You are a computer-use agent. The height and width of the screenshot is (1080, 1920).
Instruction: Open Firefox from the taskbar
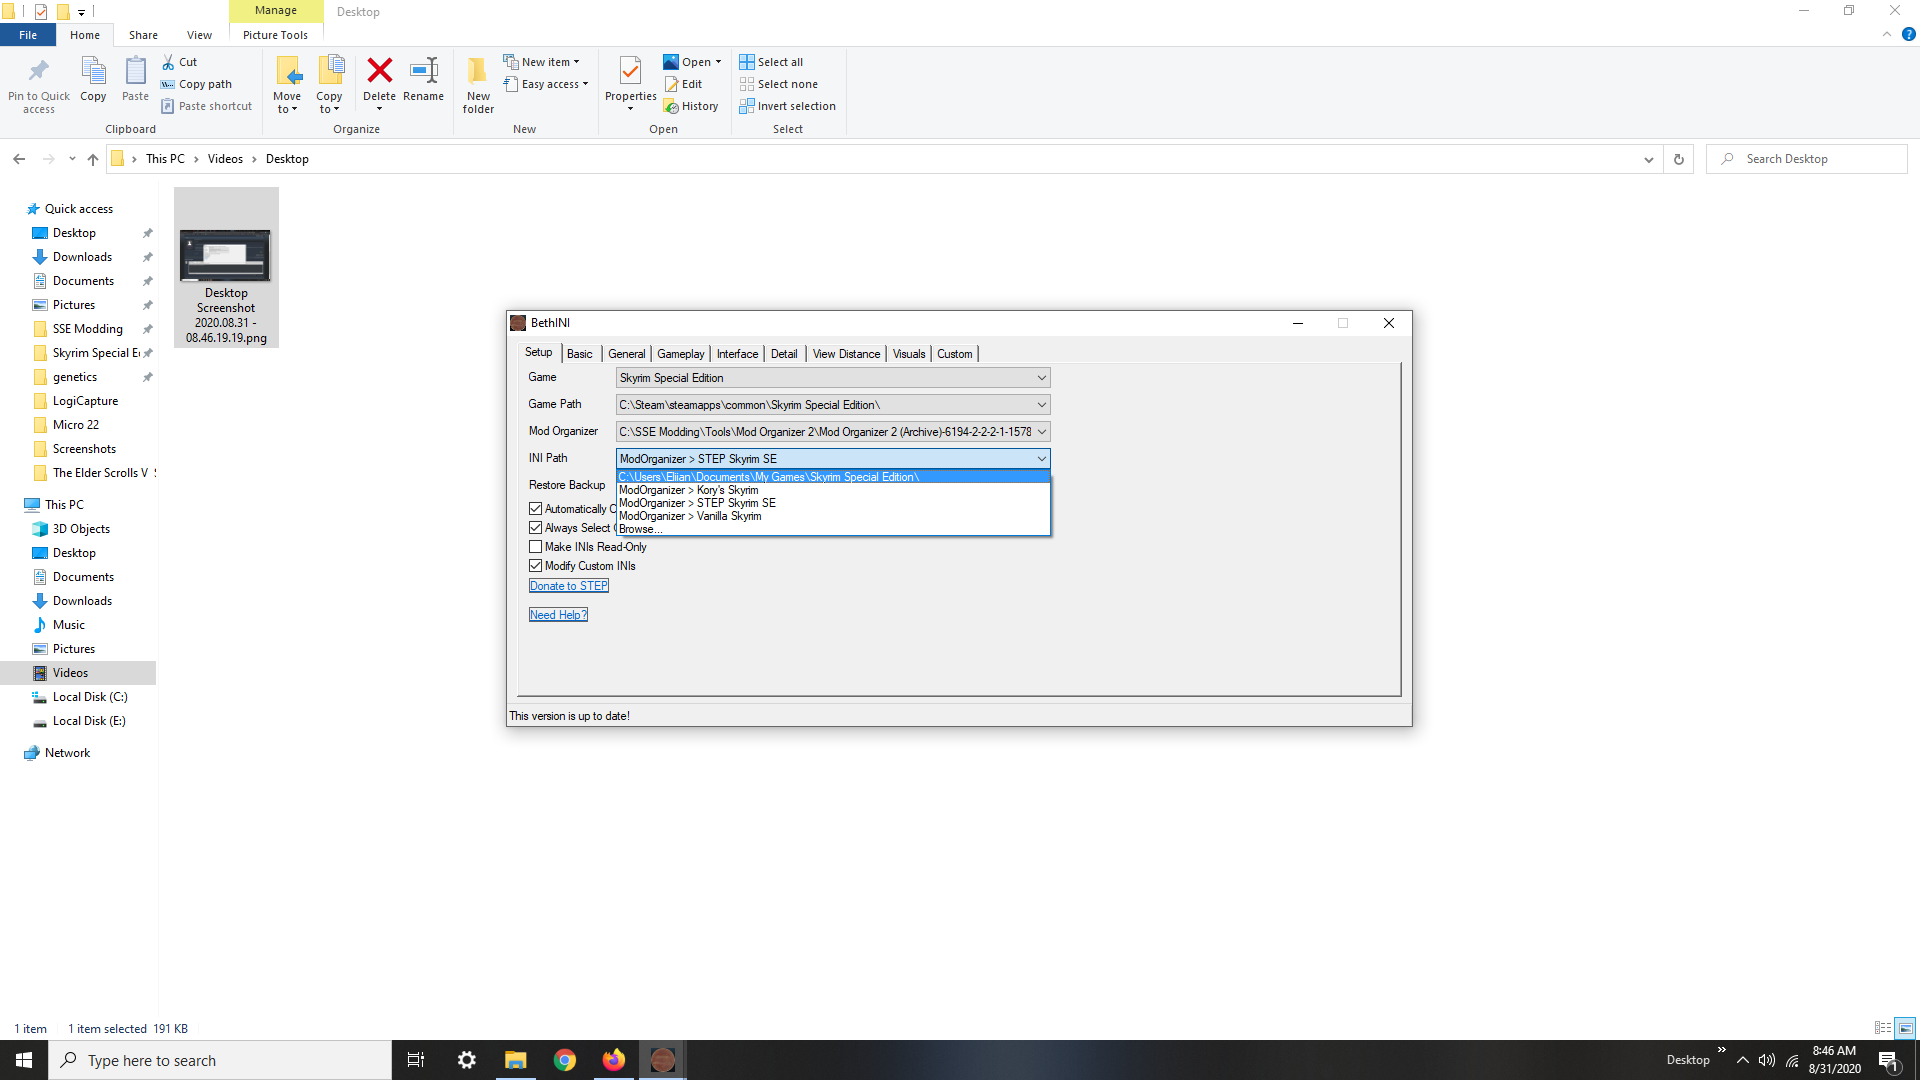click(x=614, y=1060)
